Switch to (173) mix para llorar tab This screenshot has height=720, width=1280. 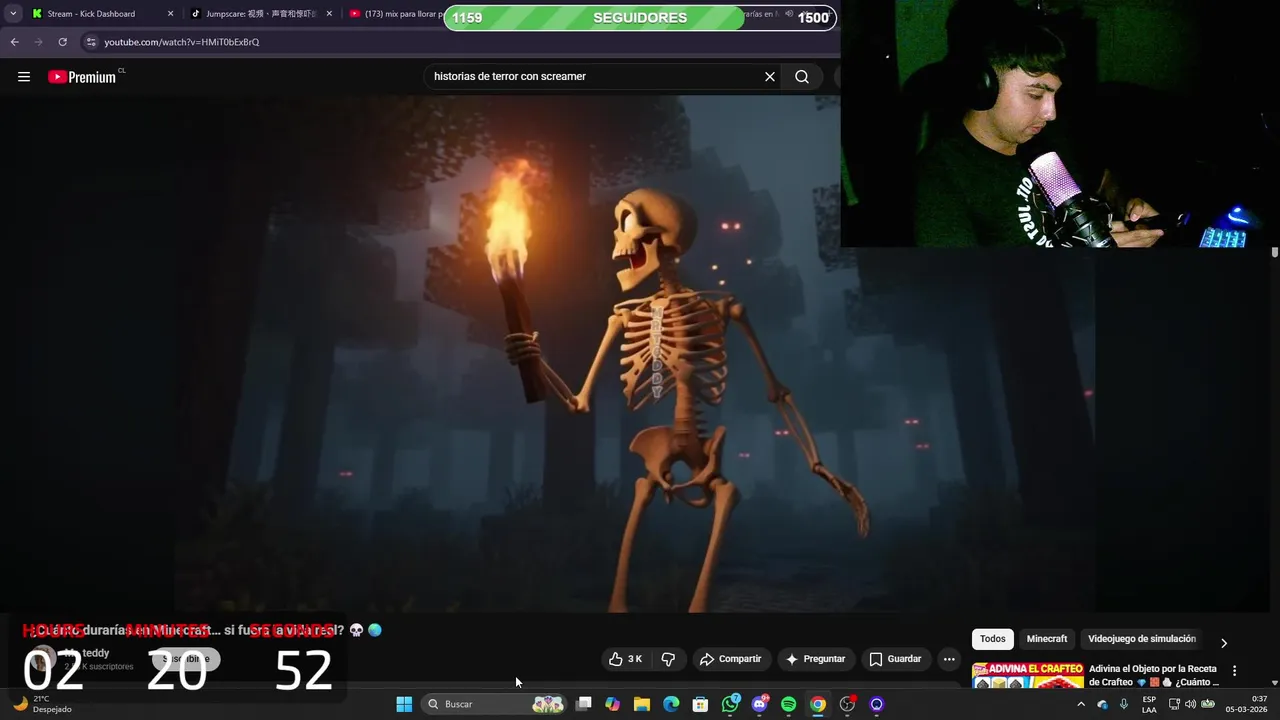(x=395, y=14)
